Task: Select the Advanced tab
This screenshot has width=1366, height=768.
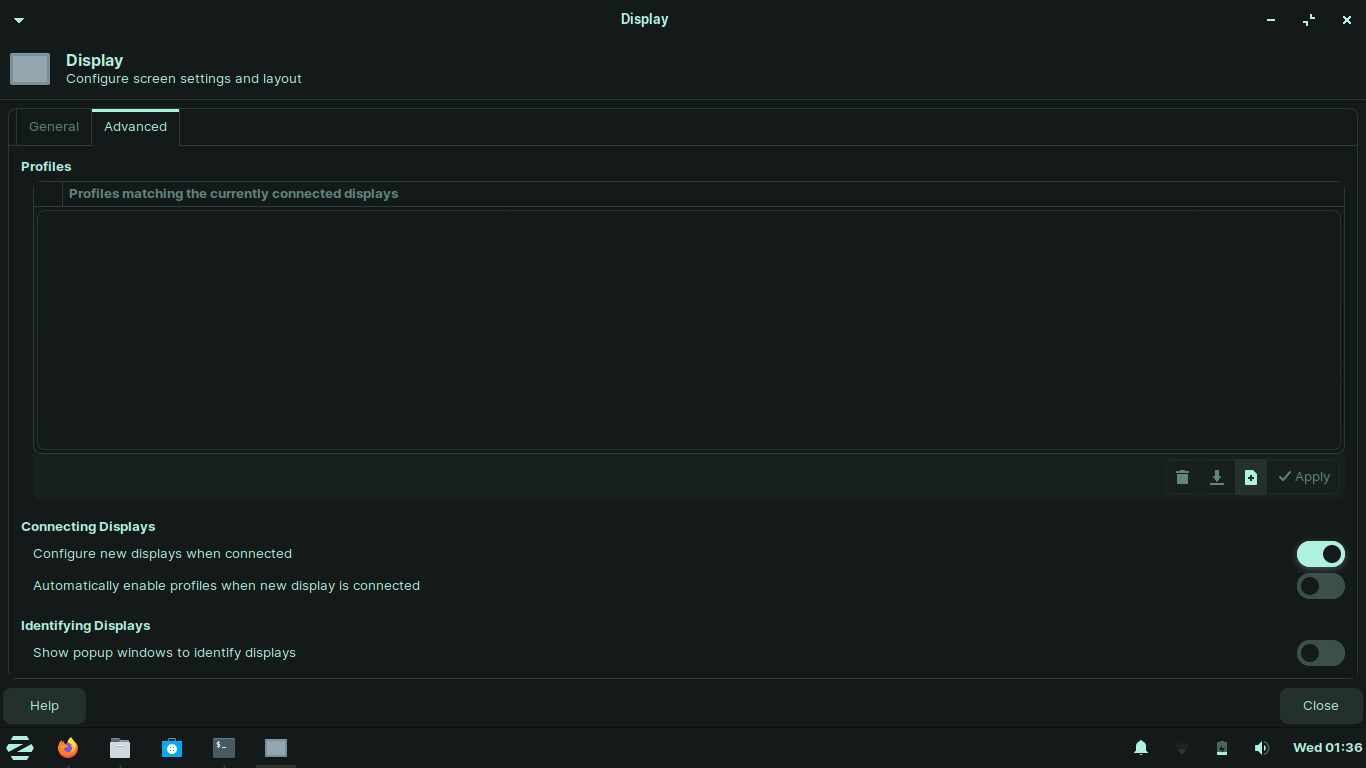Action: coord(135,127)
